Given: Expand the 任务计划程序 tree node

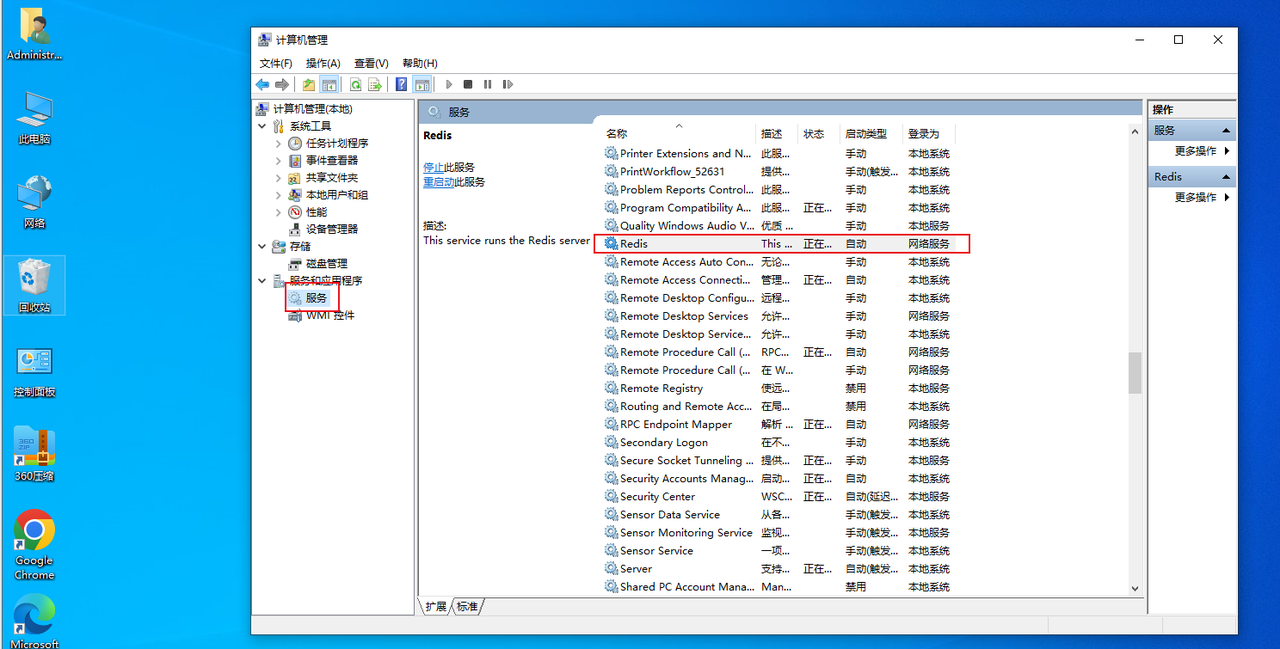Looking at the screenshot, I should [x=278, y=144].
